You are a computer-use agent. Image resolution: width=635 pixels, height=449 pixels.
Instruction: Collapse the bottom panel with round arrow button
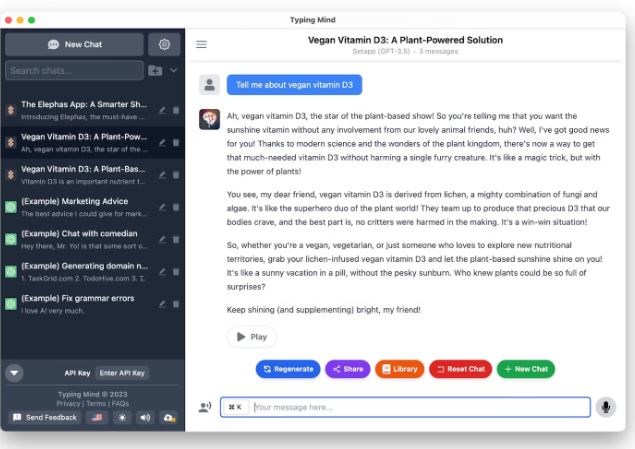(14, 373)
